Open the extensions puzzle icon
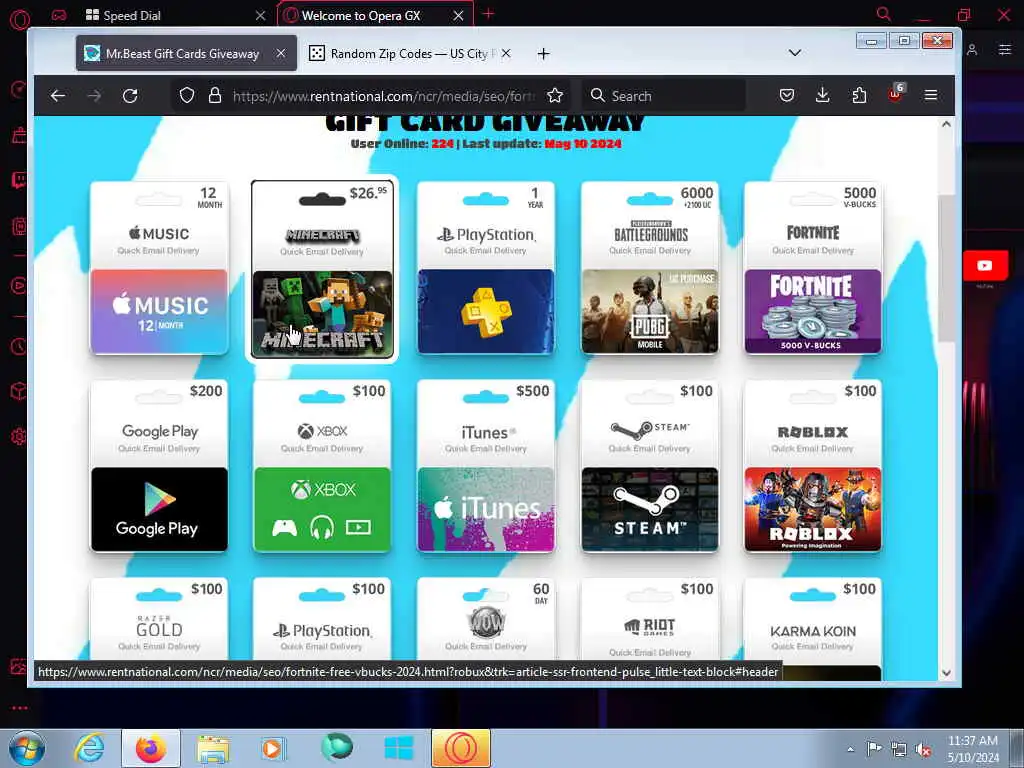 pos(859,95)
